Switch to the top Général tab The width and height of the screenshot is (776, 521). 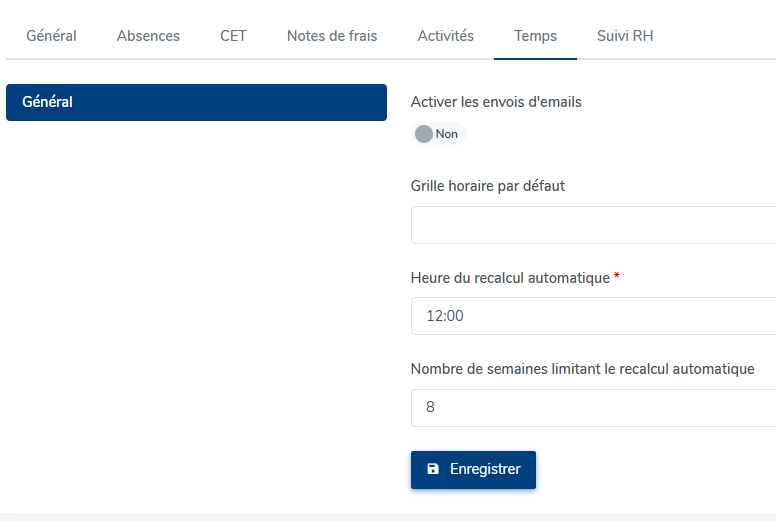[51, 36]
